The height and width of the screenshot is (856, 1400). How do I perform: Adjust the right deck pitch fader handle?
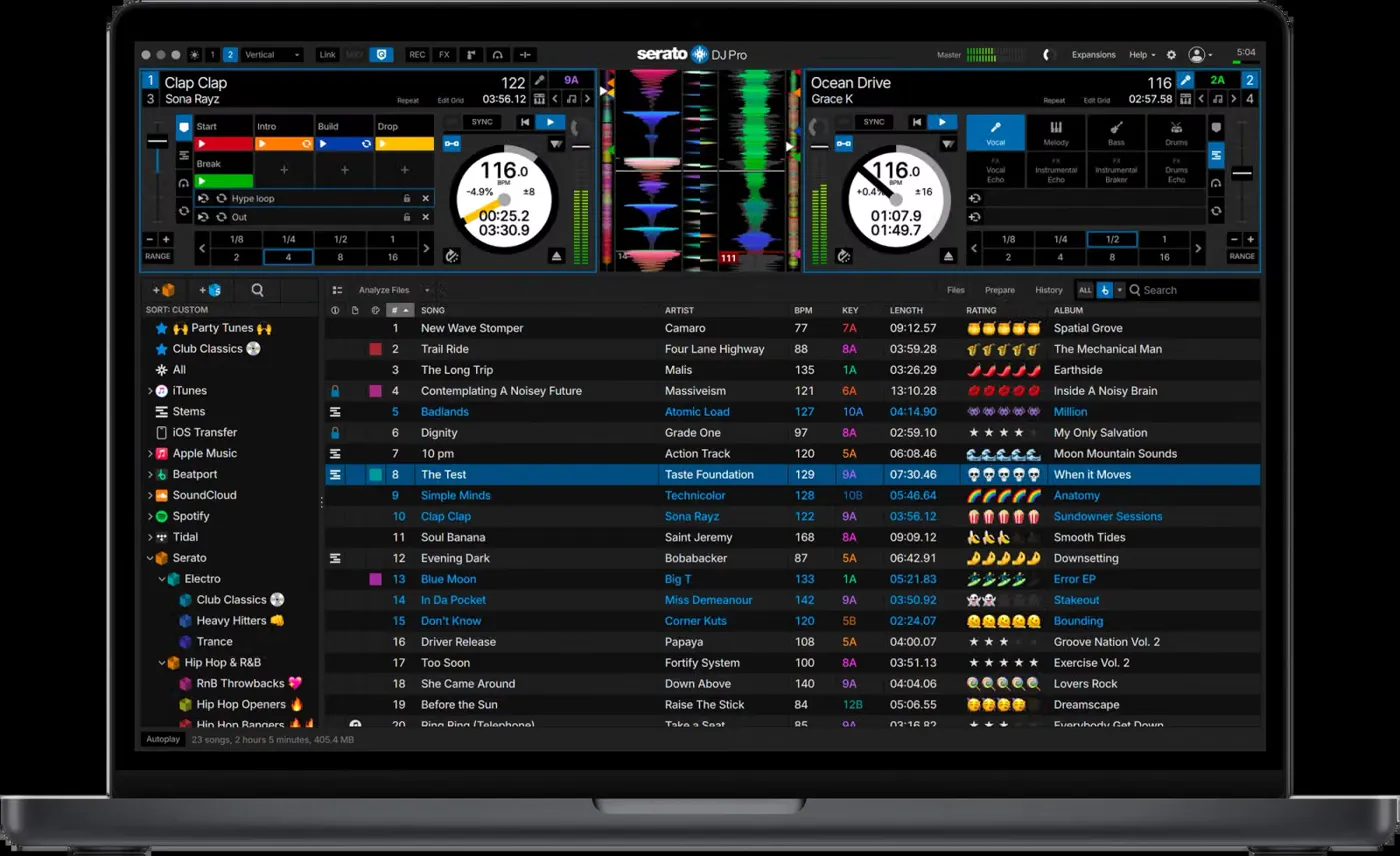pos(1242,174)
